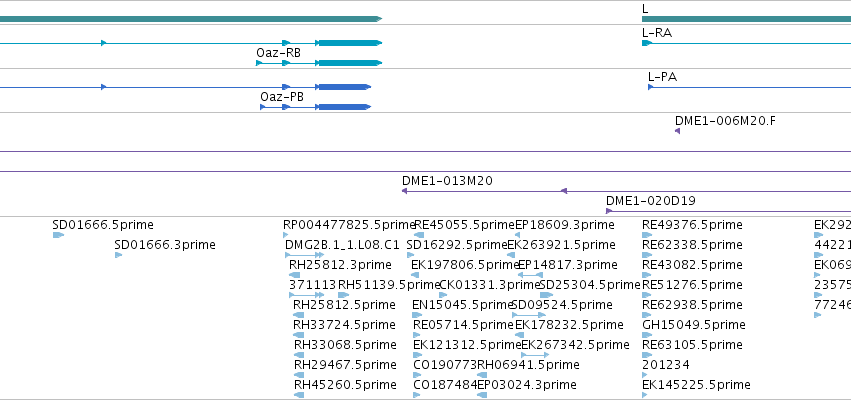Click the RE49376.5prime label

(692, 225)
